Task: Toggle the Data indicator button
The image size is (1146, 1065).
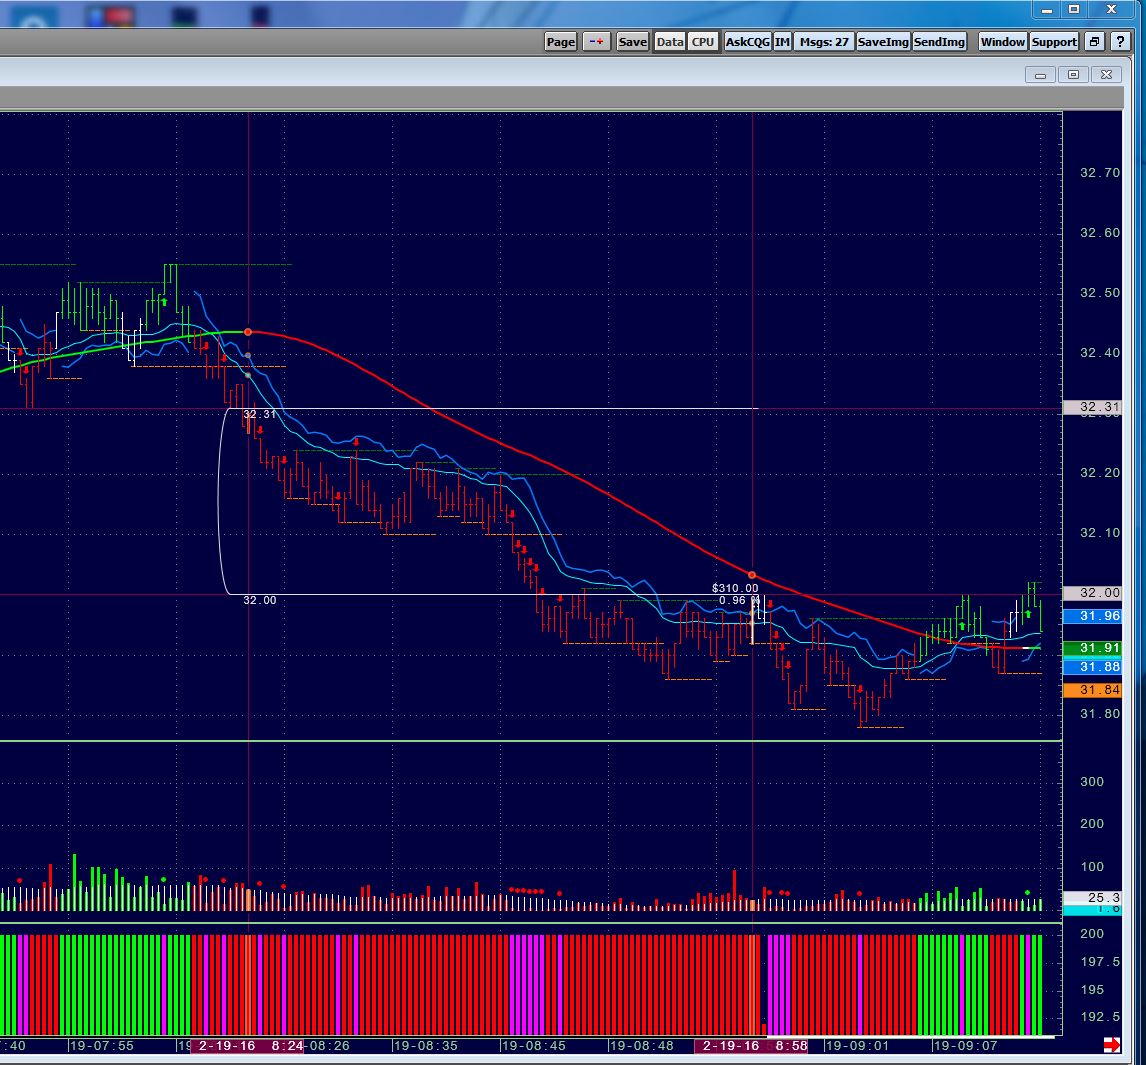Action: (x=669, y=42)
